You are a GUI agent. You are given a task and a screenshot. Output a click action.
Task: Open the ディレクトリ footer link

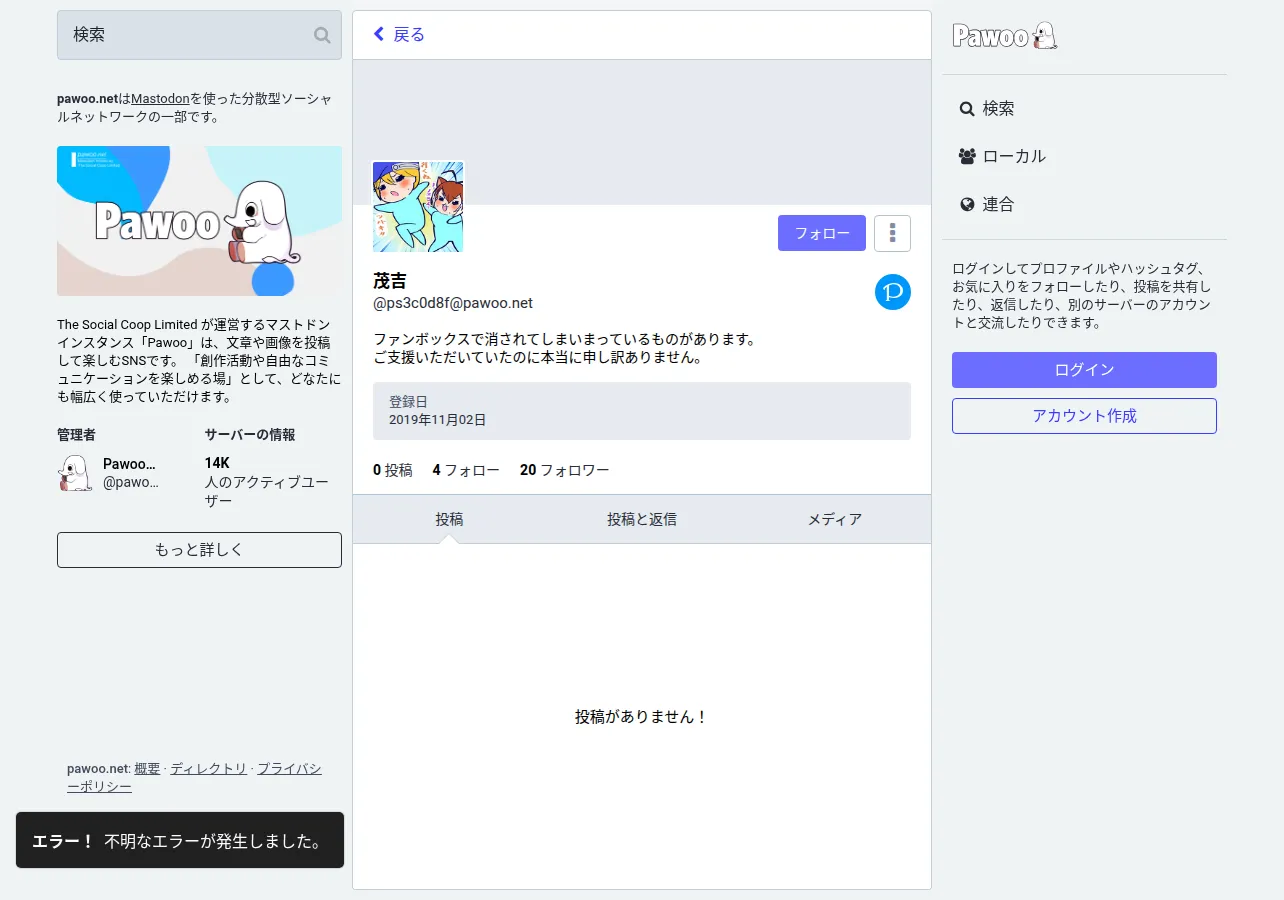click(208, 769)
